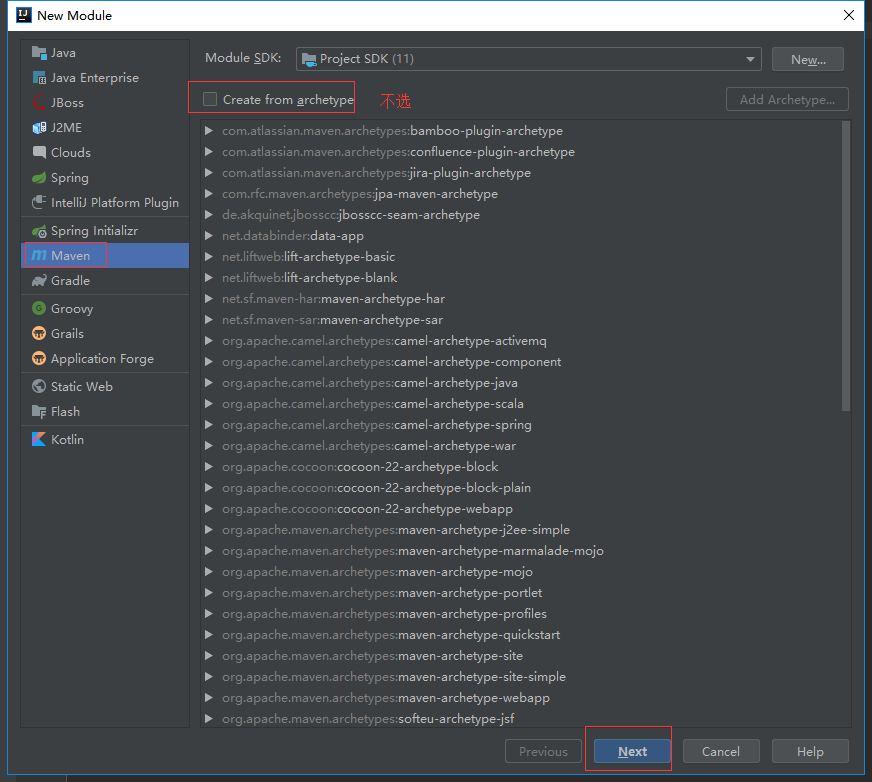Screen dimensions: 872x782
Task: Click the Next button
Action: [632, 751]
